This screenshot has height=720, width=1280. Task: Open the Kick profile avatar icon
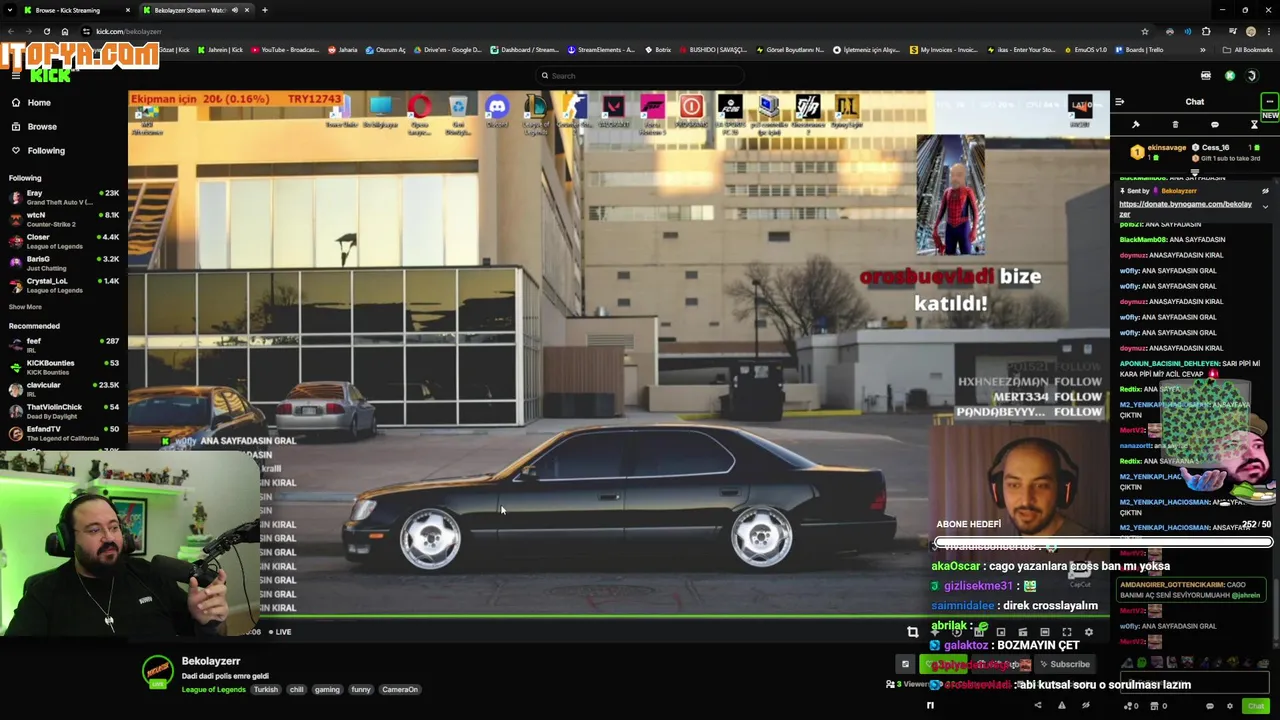1251,76
